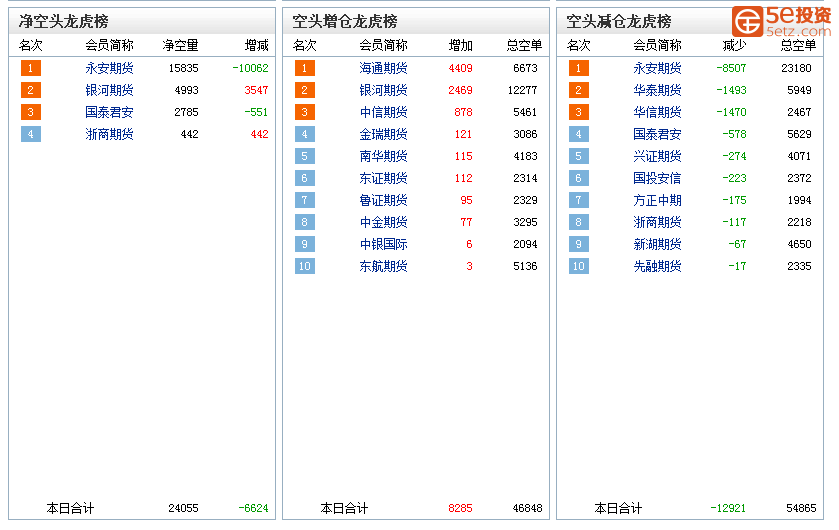Open 兴证期货 in 空头减仓龙虎榜
Image resolution: width=839 pixels, height=530 pixels.
[657, 156]
